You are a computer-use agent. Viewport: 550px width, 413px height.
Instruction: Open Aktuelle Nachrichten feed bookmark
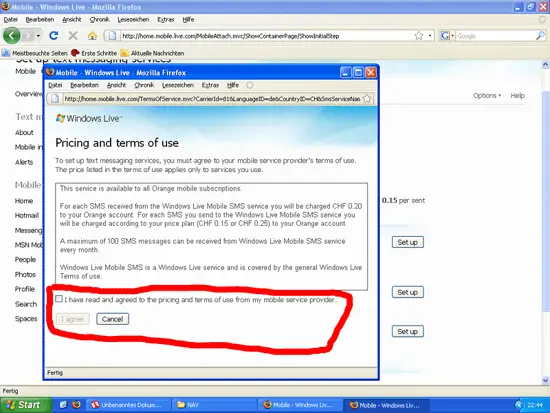[152, 53]
